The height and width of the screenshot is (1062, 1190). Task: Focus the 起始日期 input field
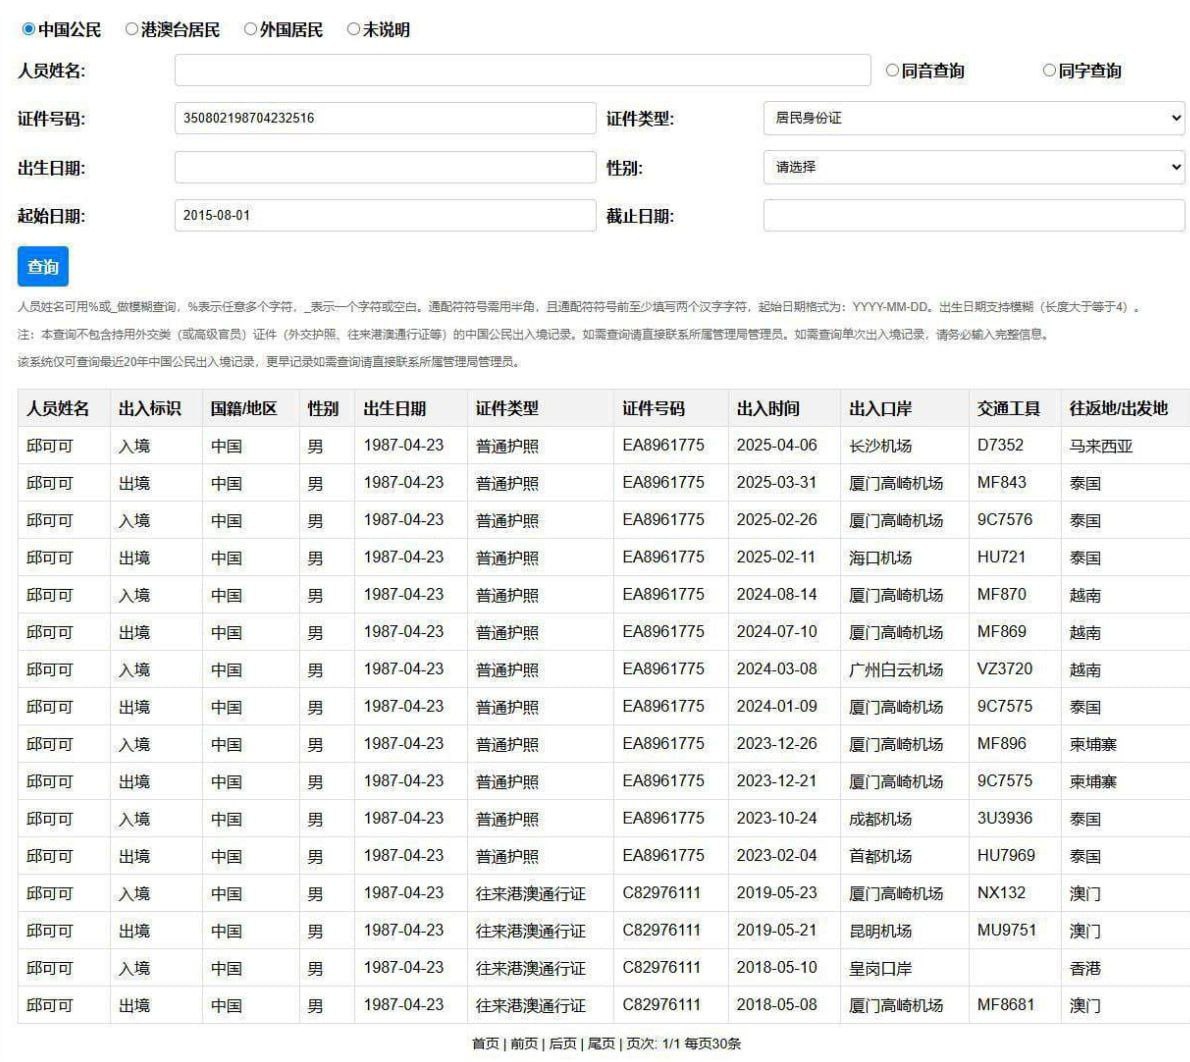[x=385, y=215]
